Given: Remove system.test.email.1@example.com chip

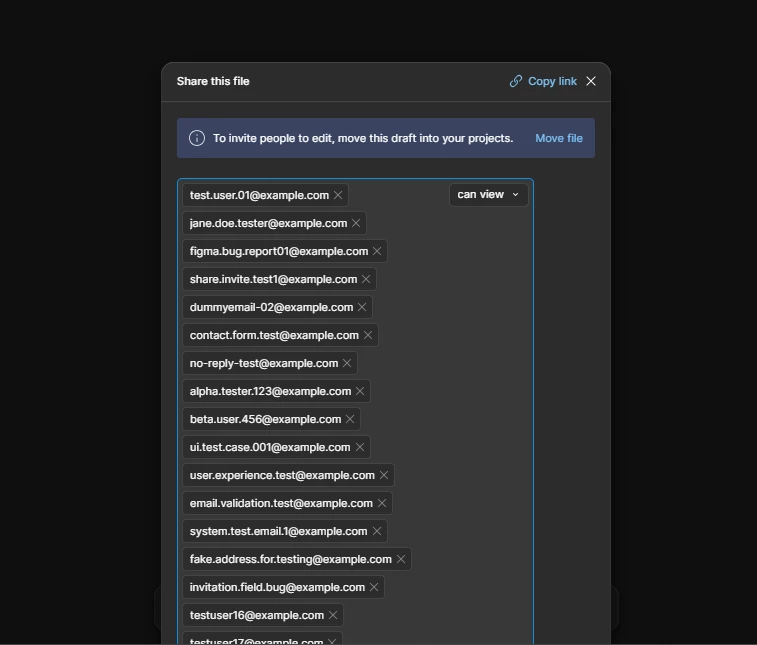Looking at the screenshot, I should coord(377,531).
